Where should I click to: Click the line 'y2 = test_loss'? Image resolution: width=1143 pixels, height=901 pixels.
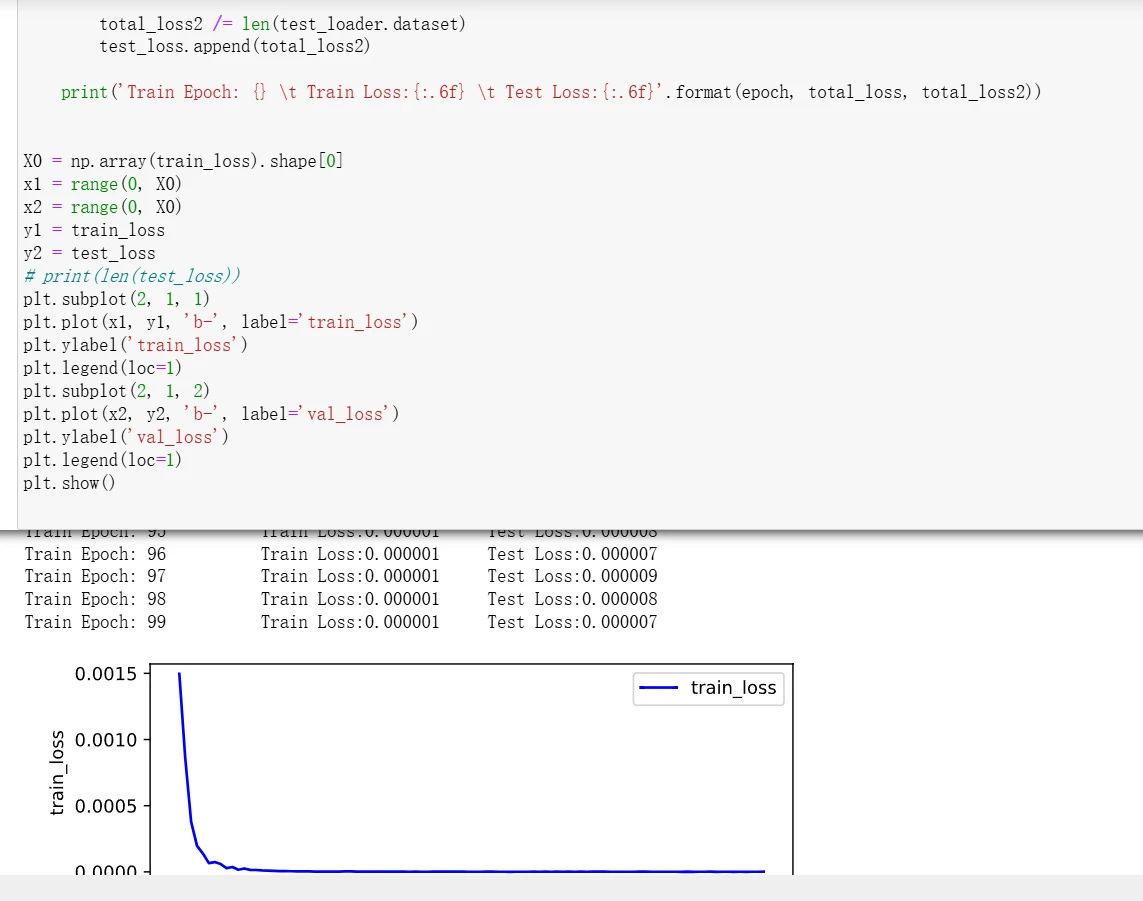click(x=89, y=254)
